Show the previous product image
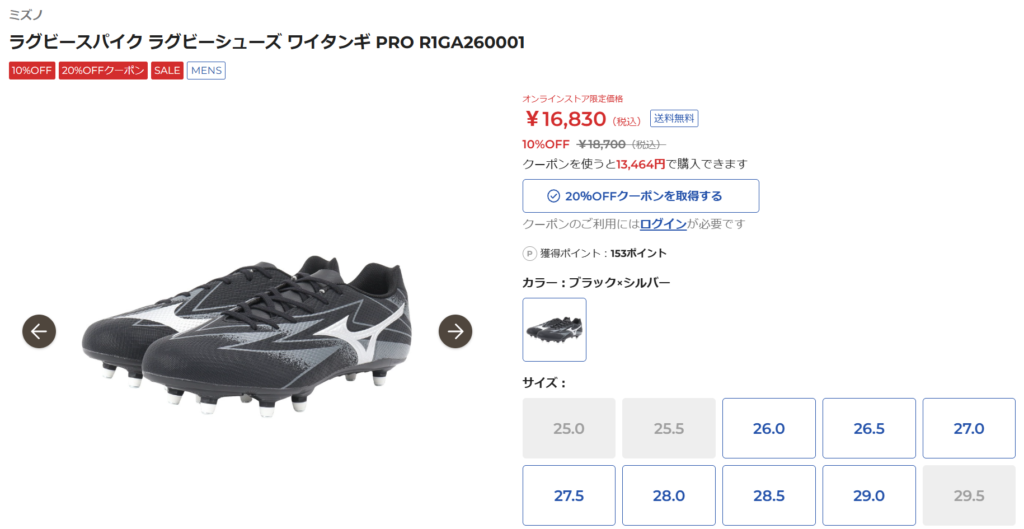 [39, 331]
